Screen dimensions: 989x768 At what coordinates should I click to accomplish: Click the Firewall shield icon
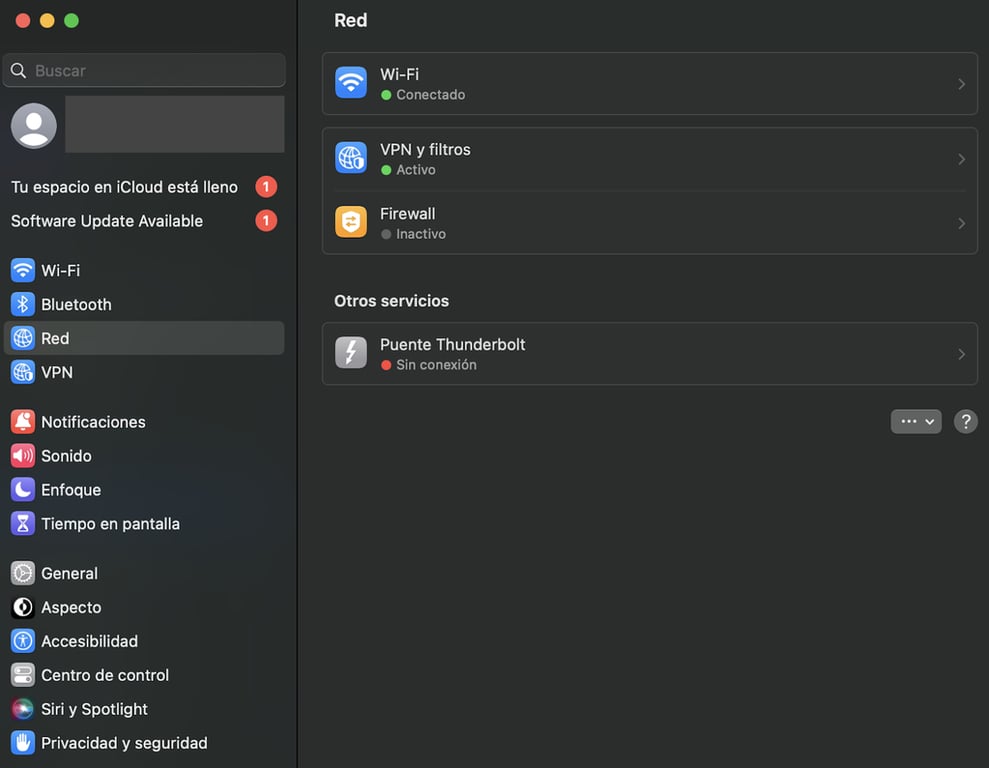click(x=351, y=222)
